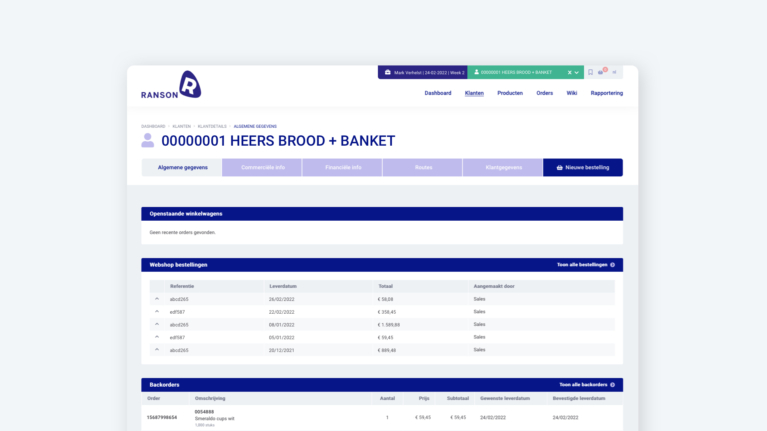The height and width of the screenshot is (431, 767).
Task: Open the nl language selector
Action: click(x=614, y=72)
